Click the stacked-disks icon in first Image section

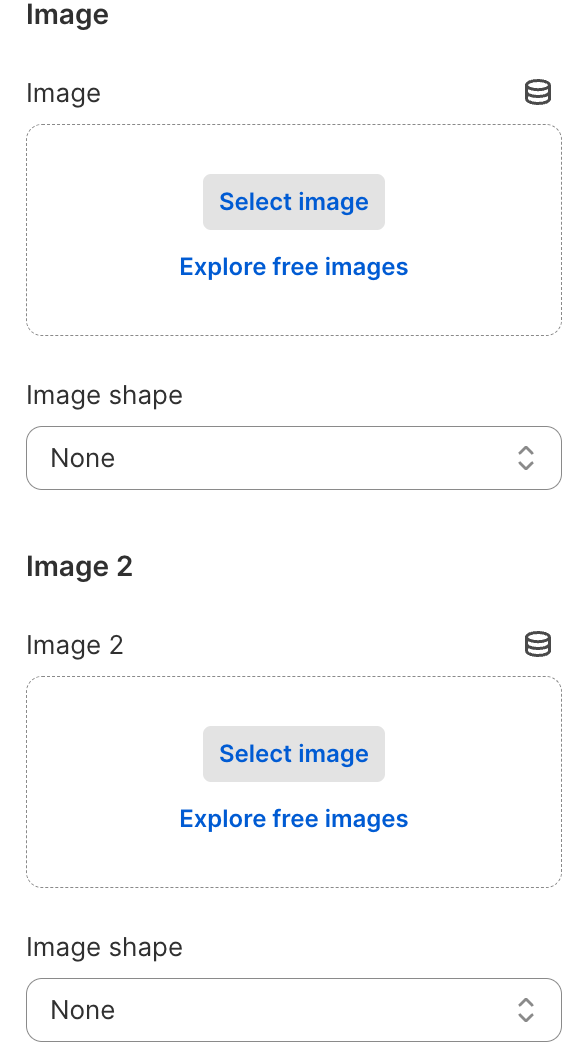coord(538,92)
